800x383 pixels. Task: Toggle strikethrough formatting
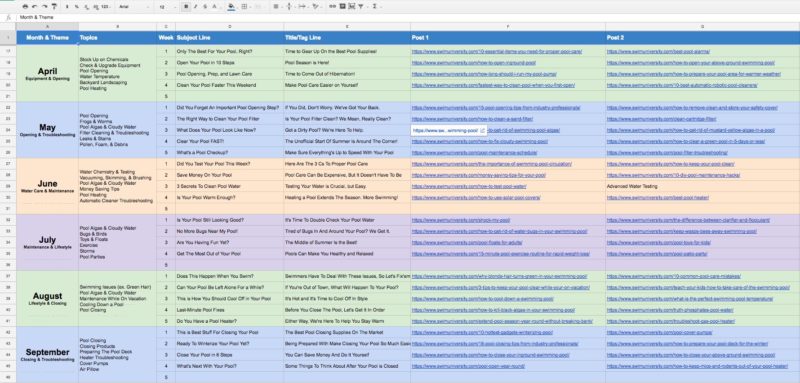(205, 7)
